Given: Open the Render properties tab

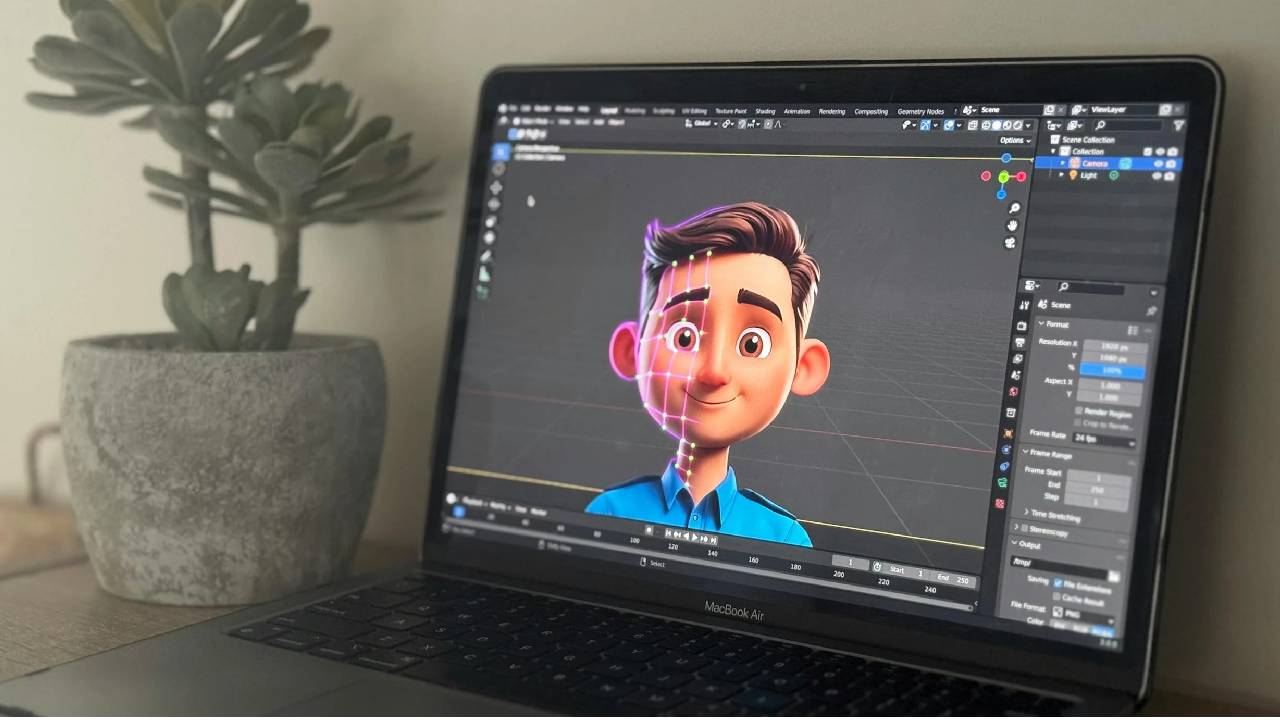Looking at the screenshot, I should 1022,326.
